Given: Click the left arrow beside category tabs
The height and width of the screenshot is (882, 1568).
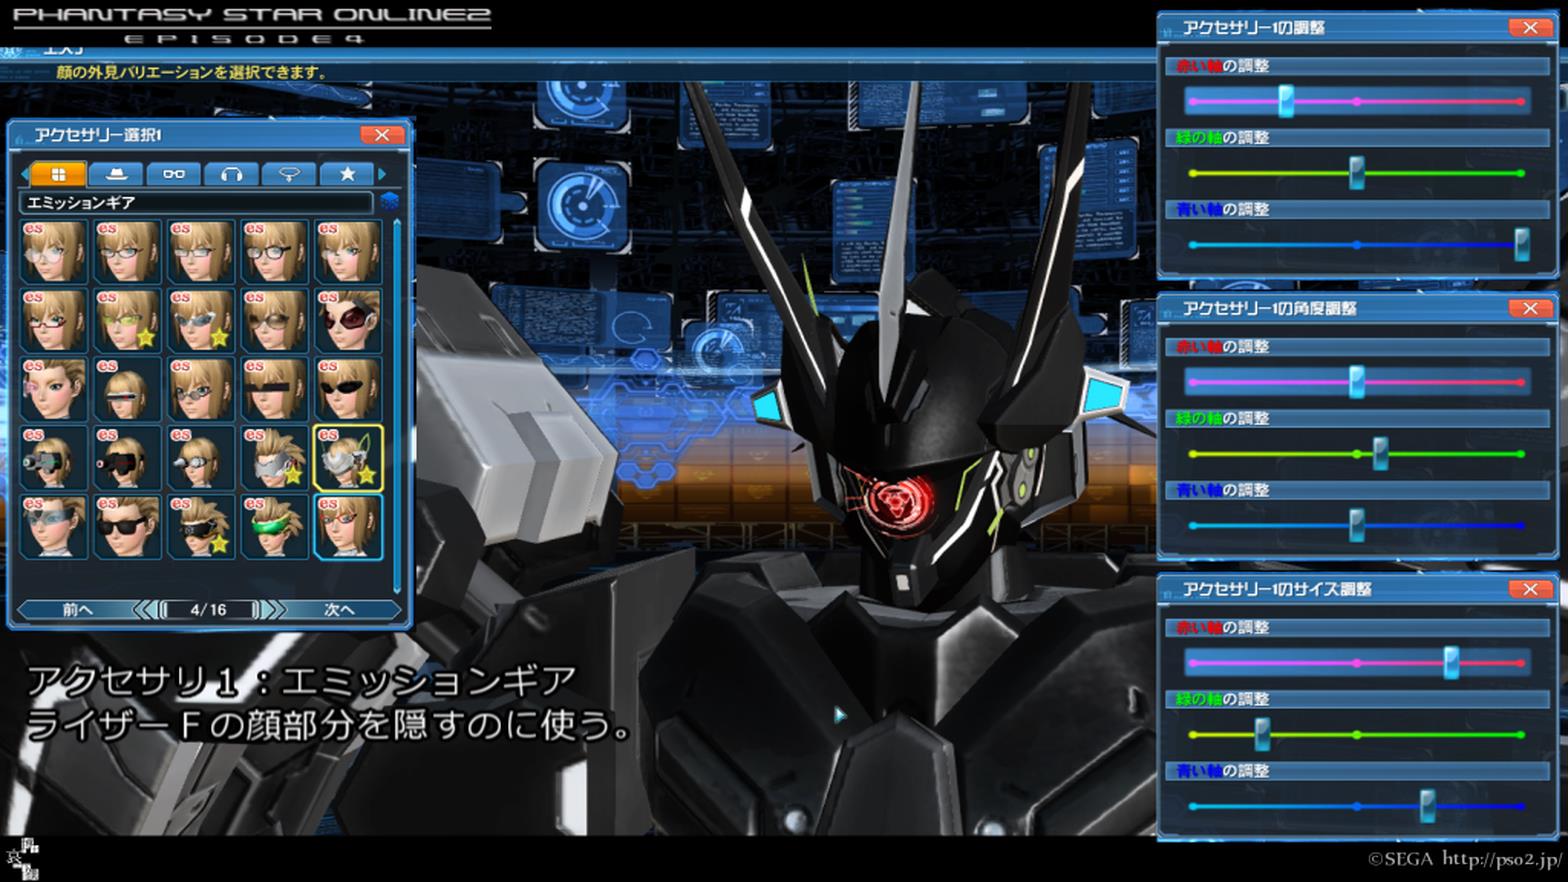Looking at the screenshot, I should [x=24, y=174].
